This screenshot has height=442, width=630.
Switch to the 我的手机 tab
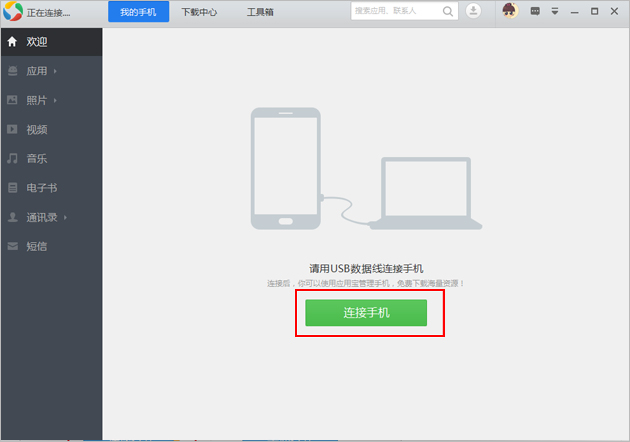tap(138, 12)
